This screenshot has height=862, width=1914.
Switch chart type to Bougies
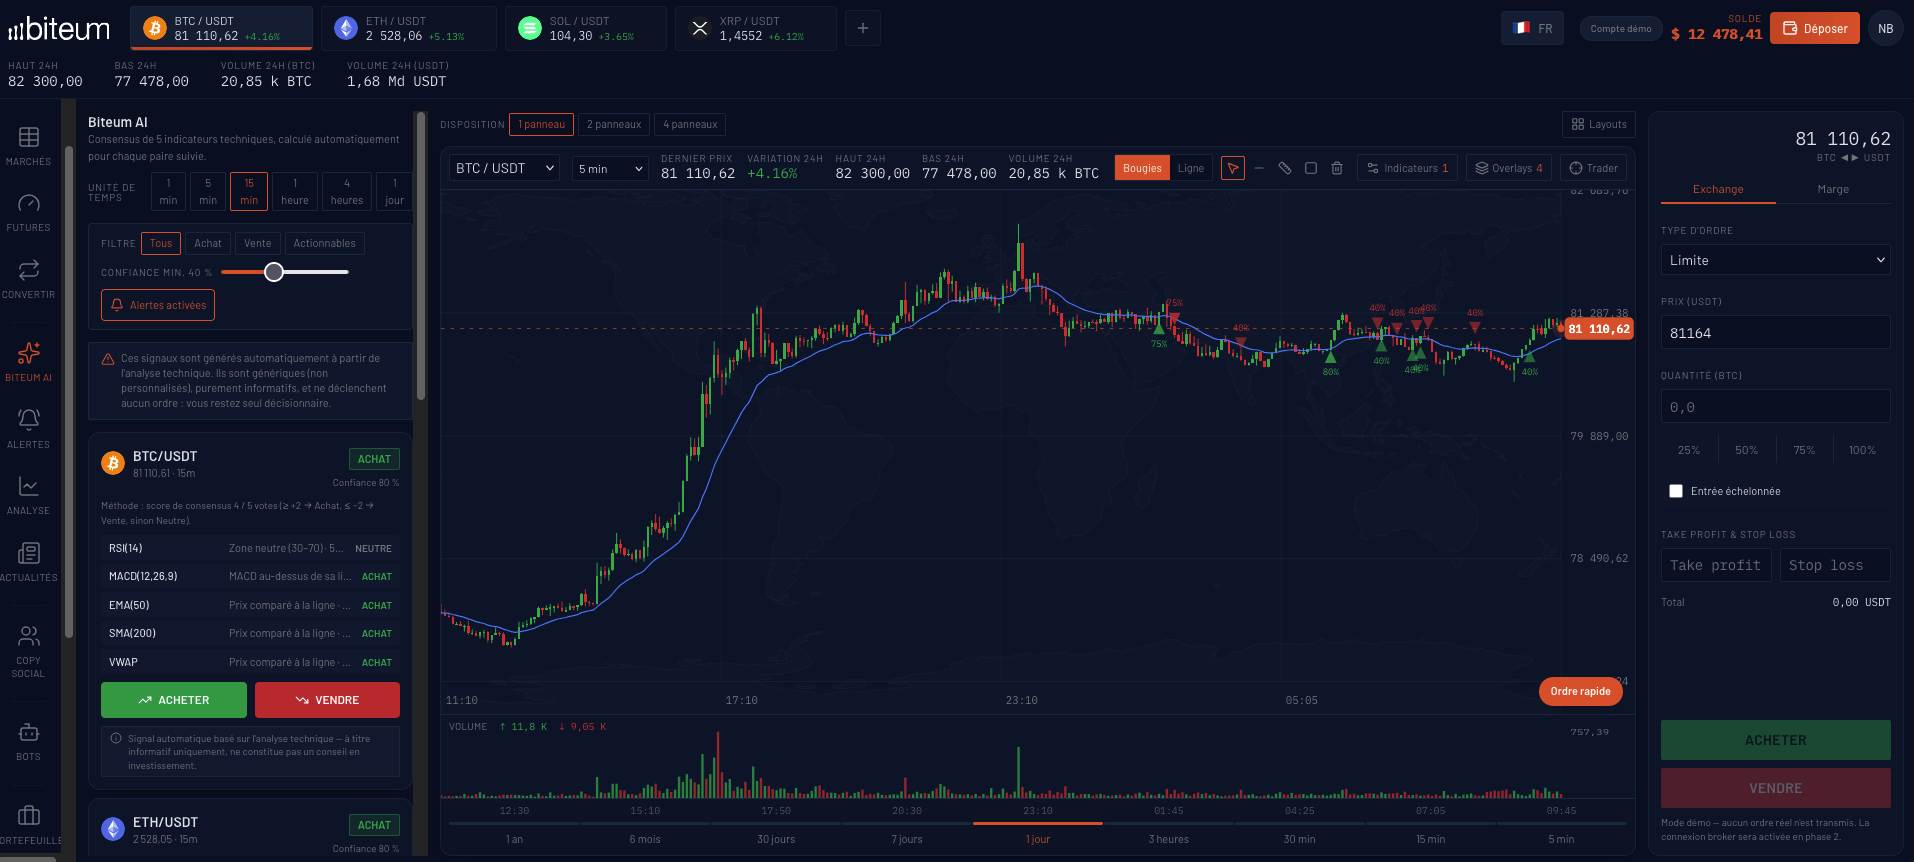coord(1142,168)
